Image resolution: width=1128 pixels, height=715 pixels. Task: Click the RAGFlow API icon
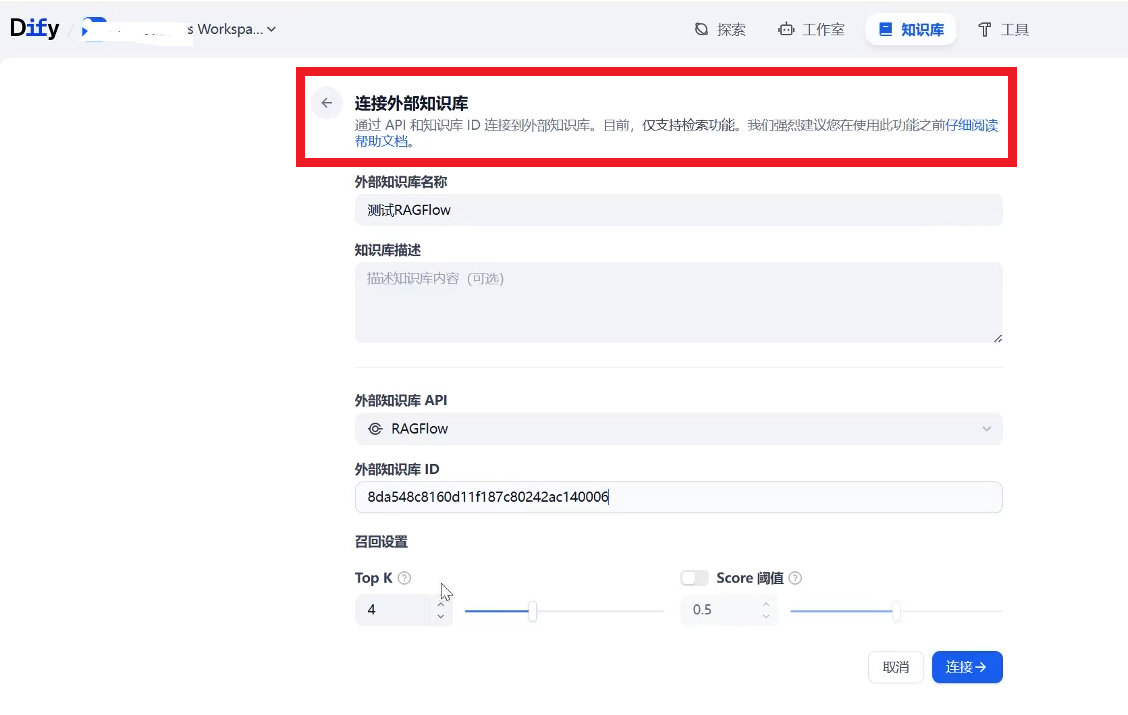375,429
